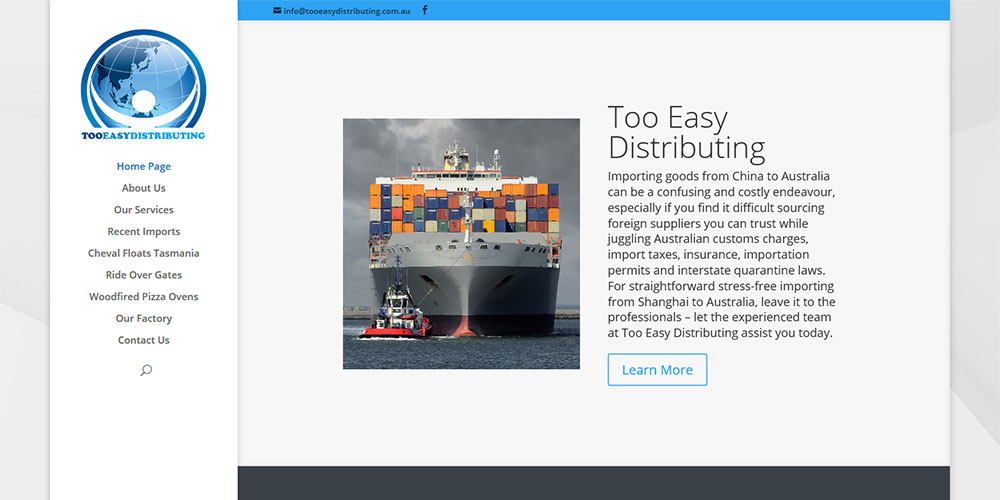Open the search magnifier icon in sidebar

tap(146, 370)
